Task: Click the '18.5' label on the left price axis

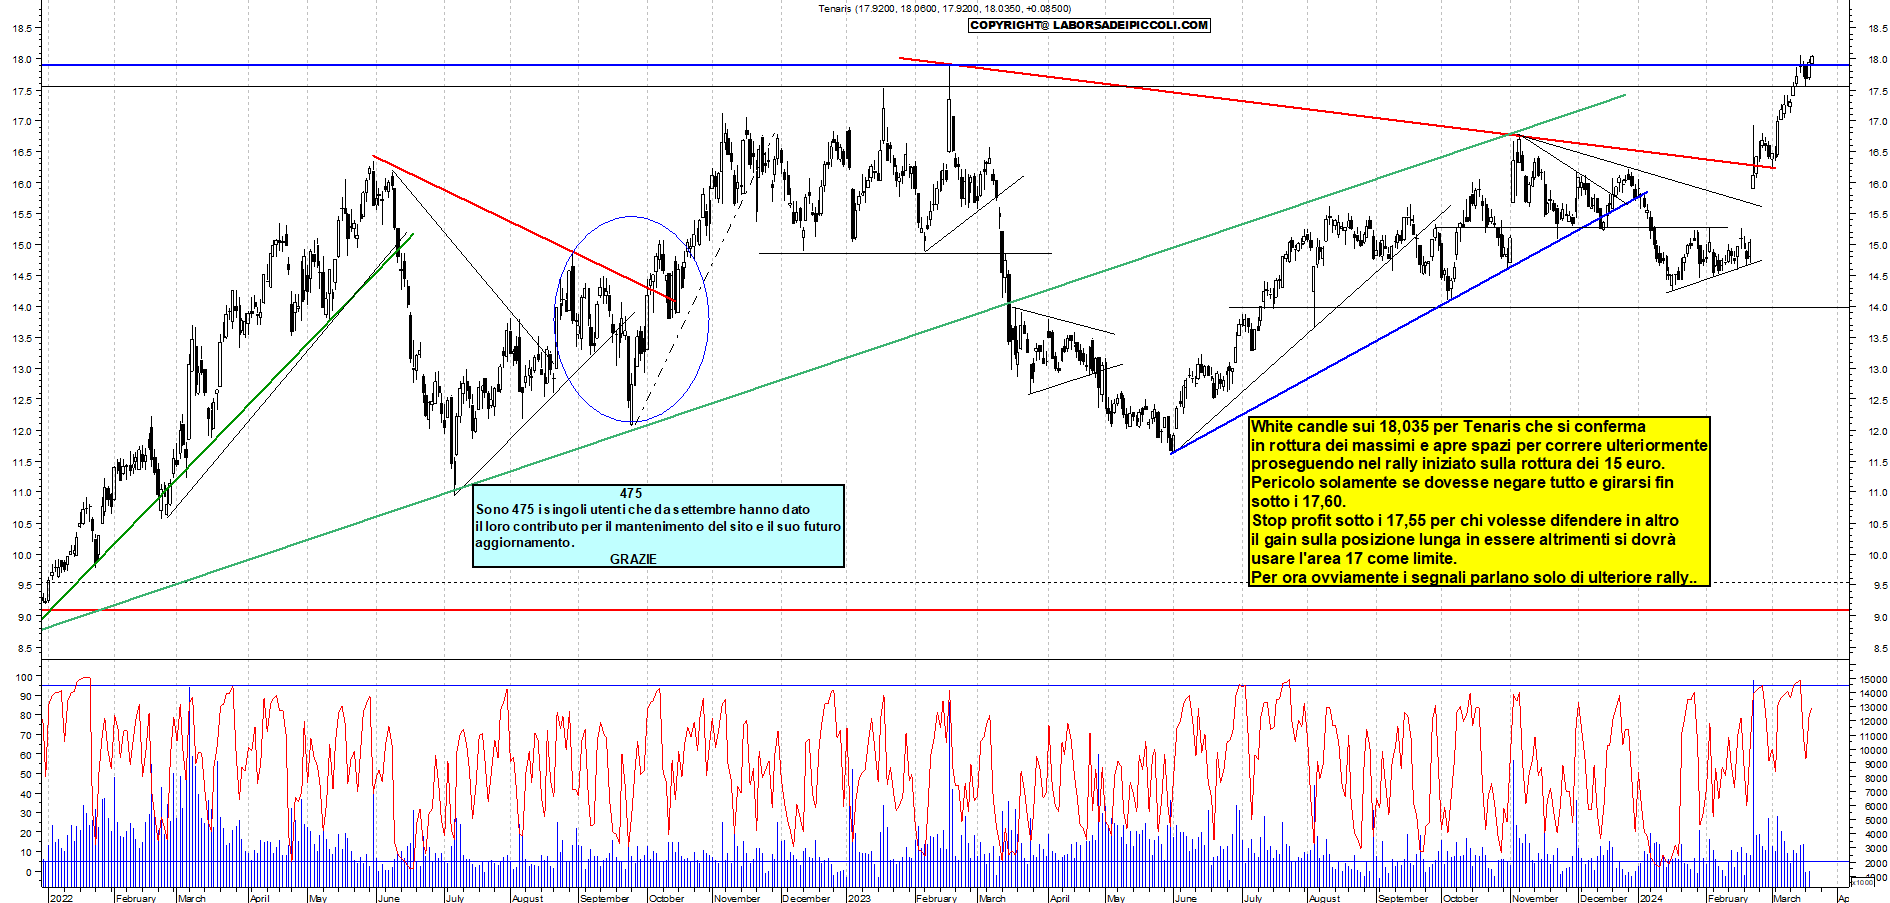Action: coord(23,29)
